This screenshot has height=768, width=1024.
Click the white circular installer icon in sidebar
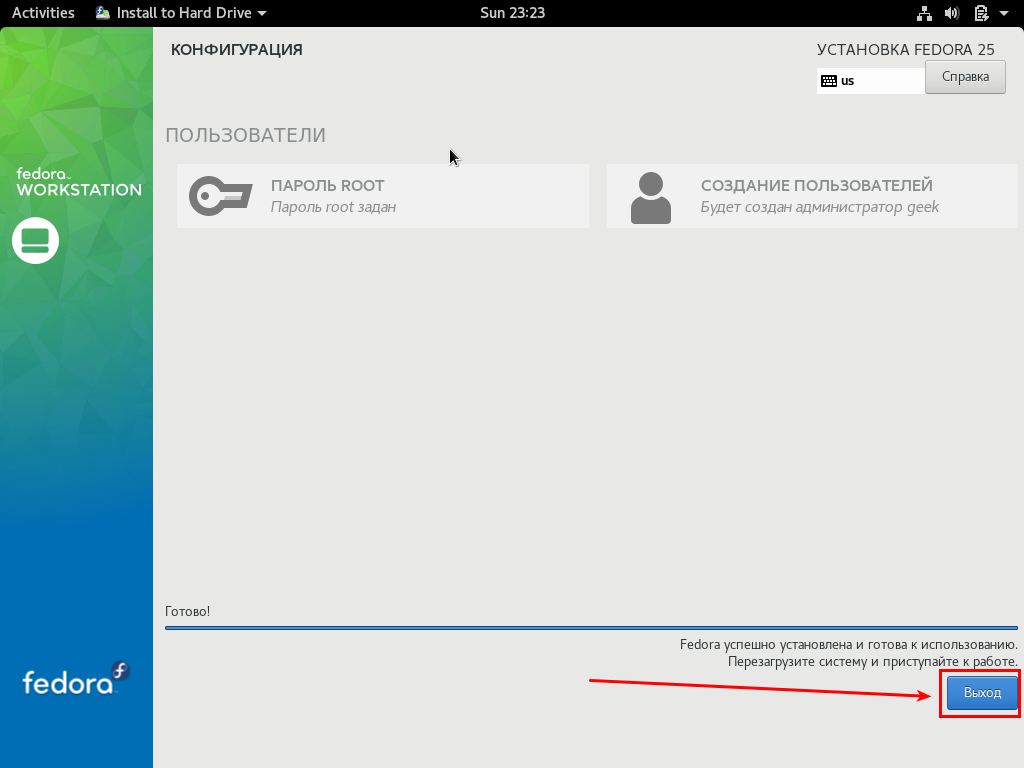click(x=36, y=240)
